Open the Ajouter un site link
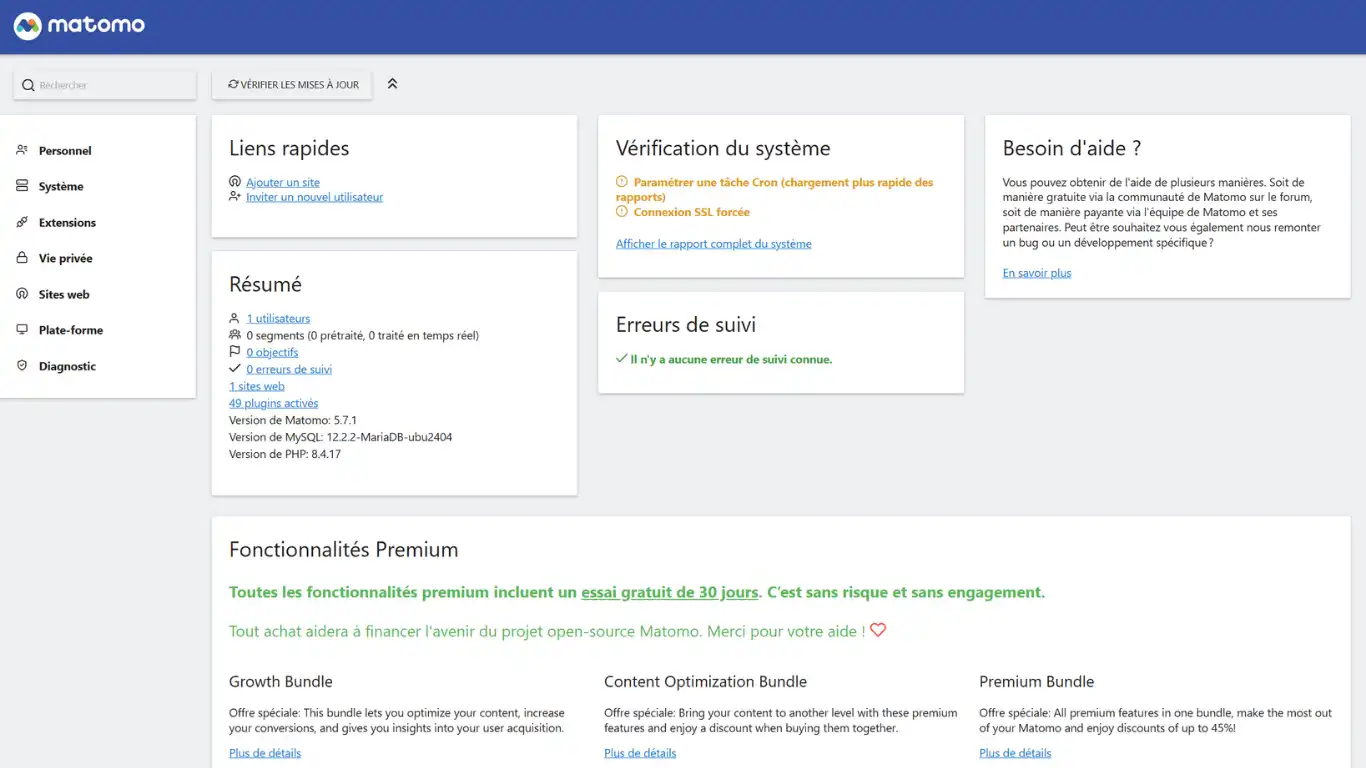The width and height of the screenshot is (1366, 768). [283, 182]
